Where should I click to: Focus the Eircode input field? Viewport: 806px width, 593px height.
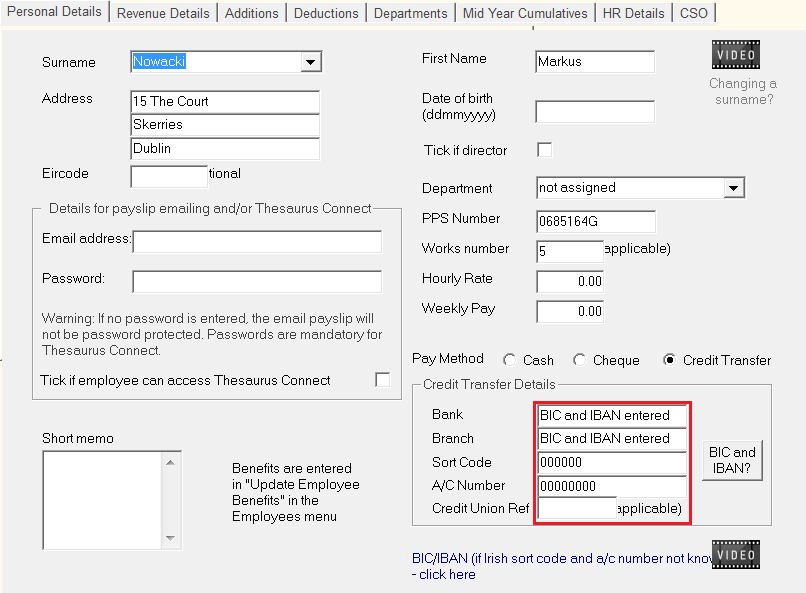169,176
